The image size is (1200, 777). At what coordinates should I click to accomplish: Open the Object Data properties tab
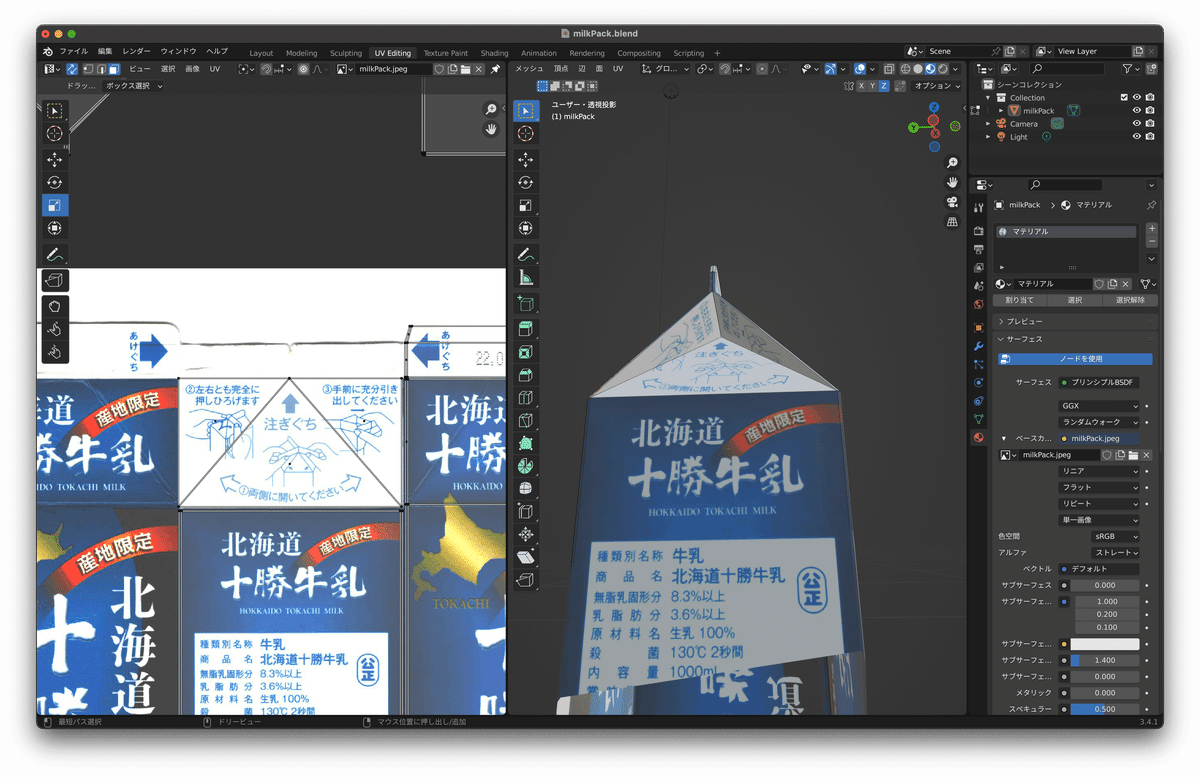click(979, 419)
